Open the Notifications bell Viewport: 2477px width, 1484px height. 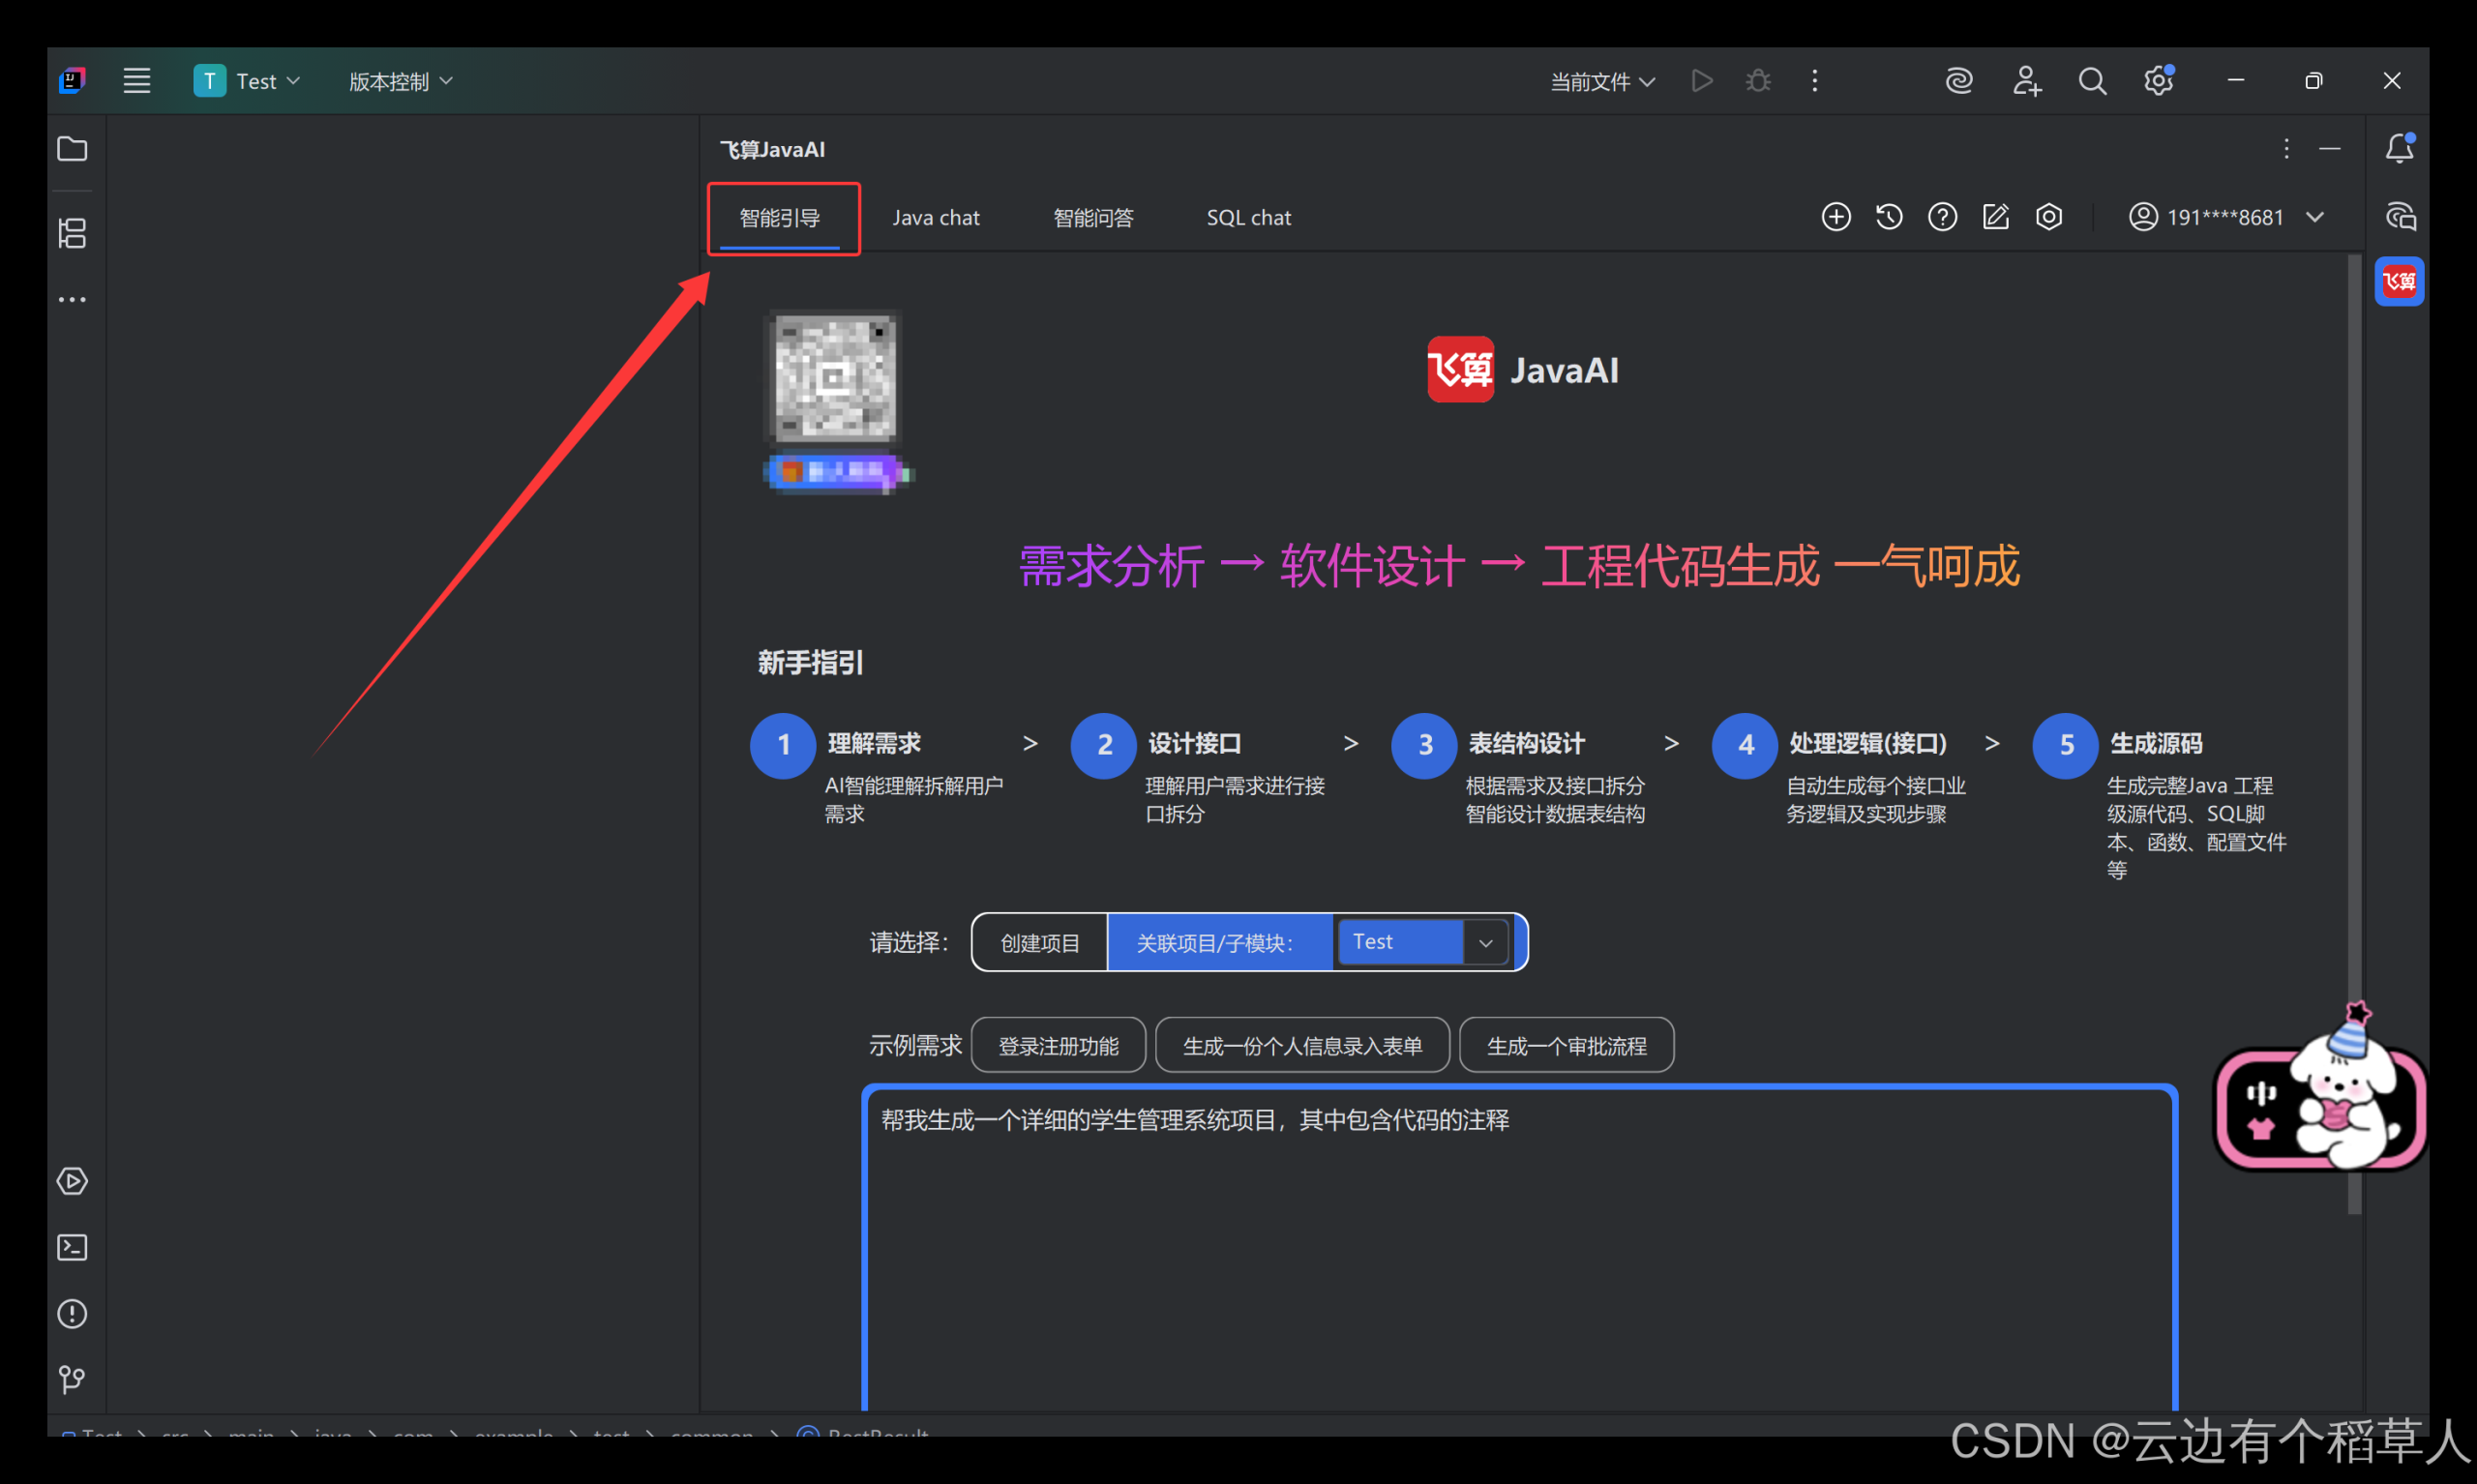(2399, 148)
